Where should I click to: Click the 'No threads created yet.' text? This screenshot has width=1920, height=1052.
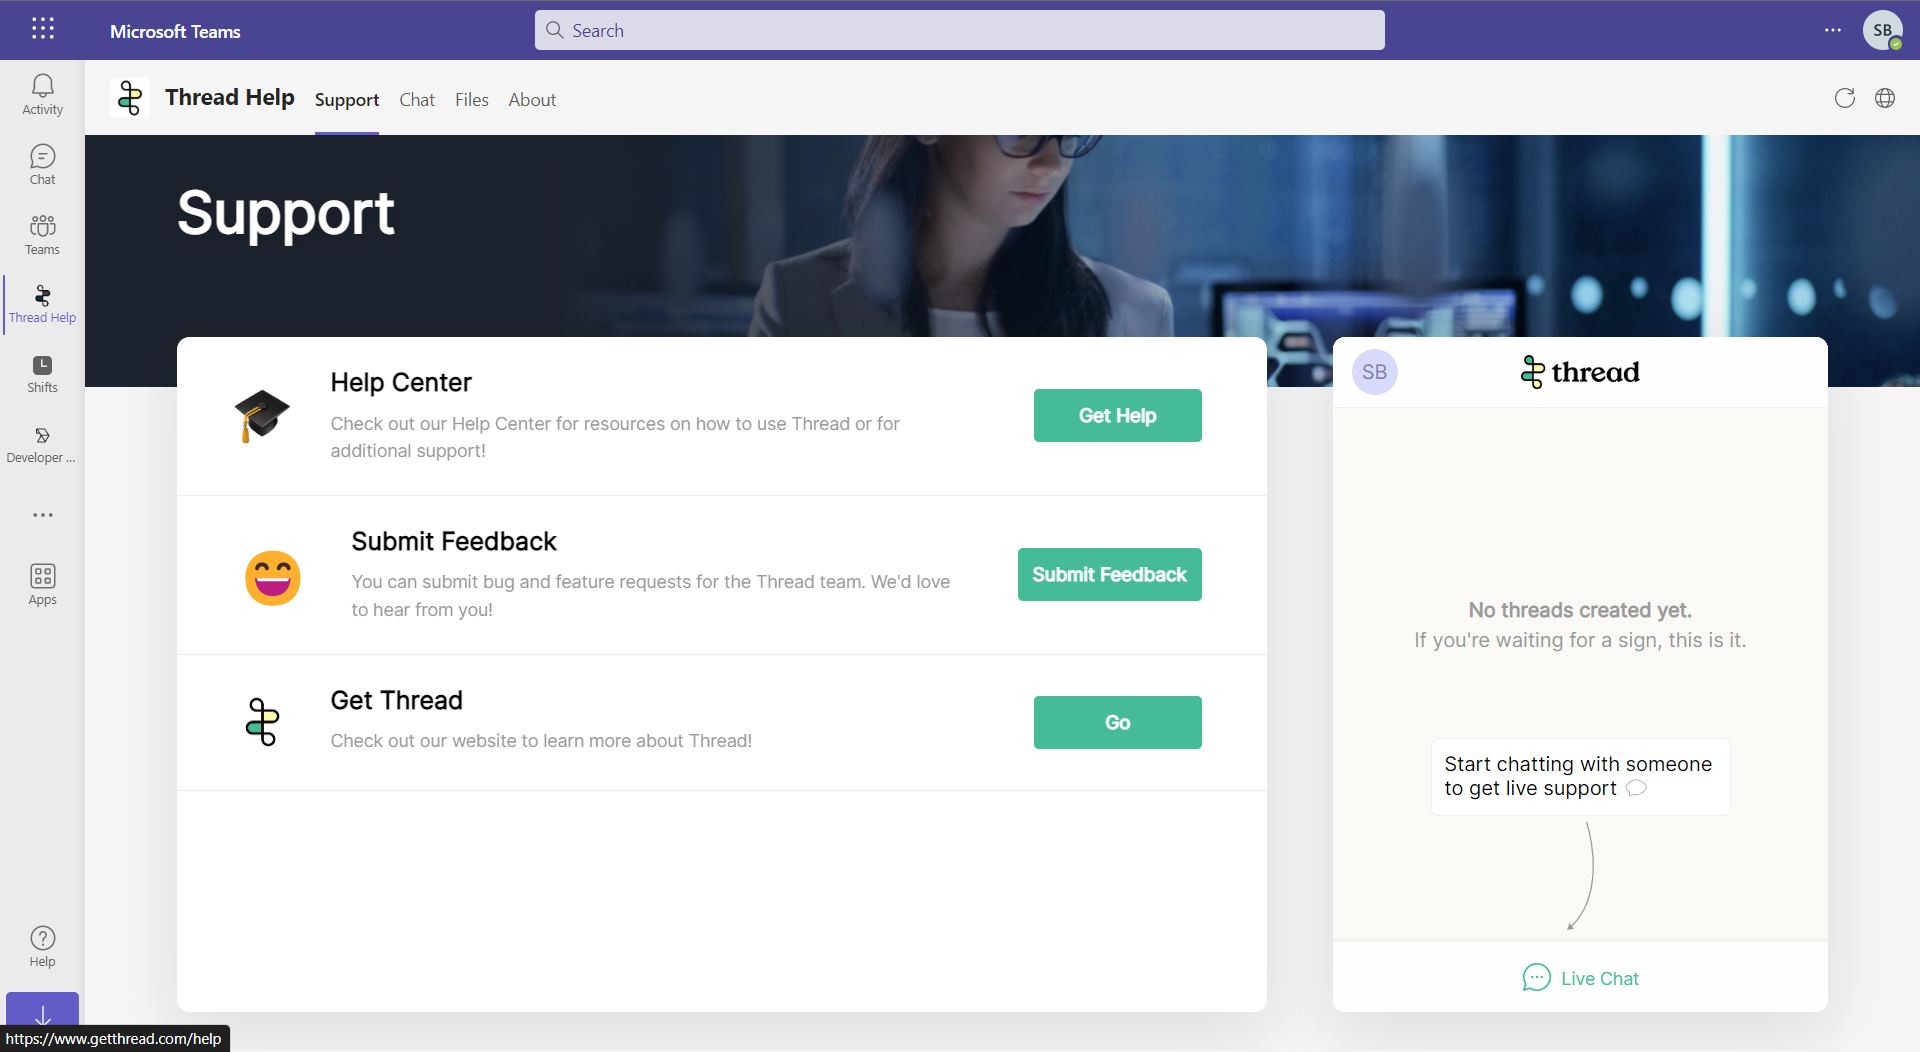(1580, 610)
